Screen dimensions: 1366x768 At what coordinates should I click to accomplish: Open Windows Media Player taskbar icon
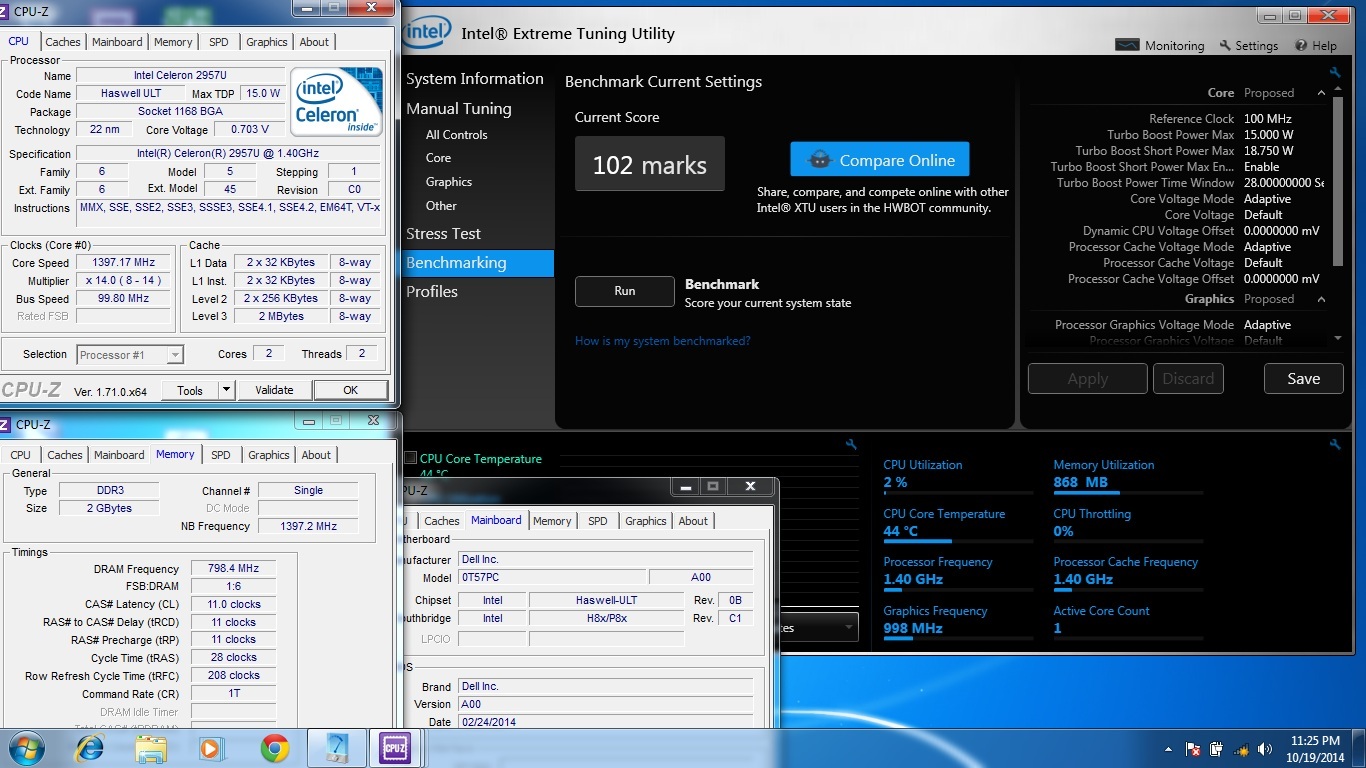211,748
